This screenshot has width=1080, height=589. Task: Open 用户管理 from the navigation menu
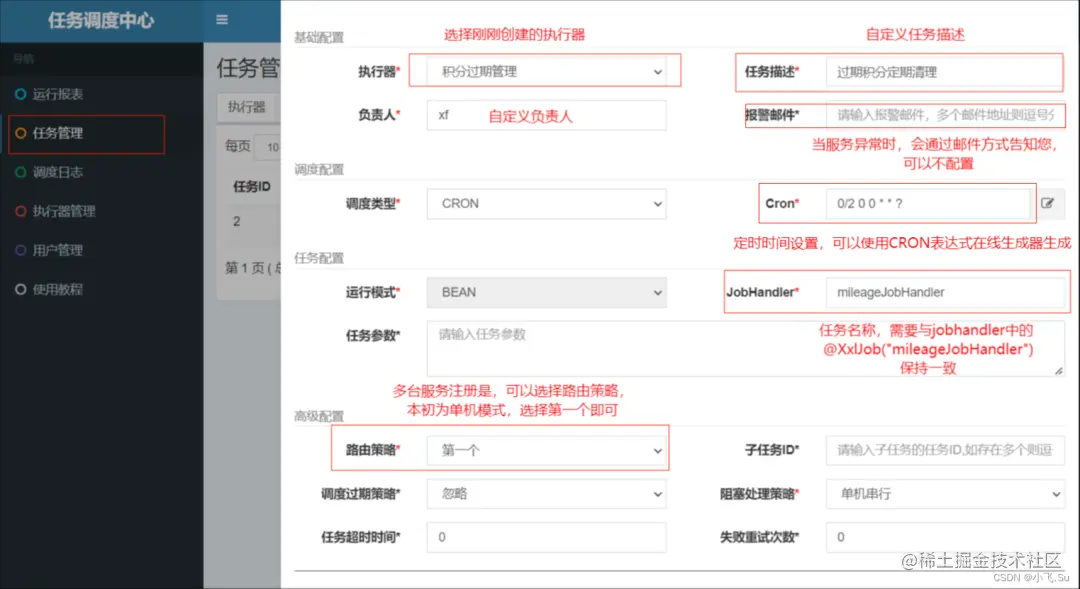pos(62,250)
